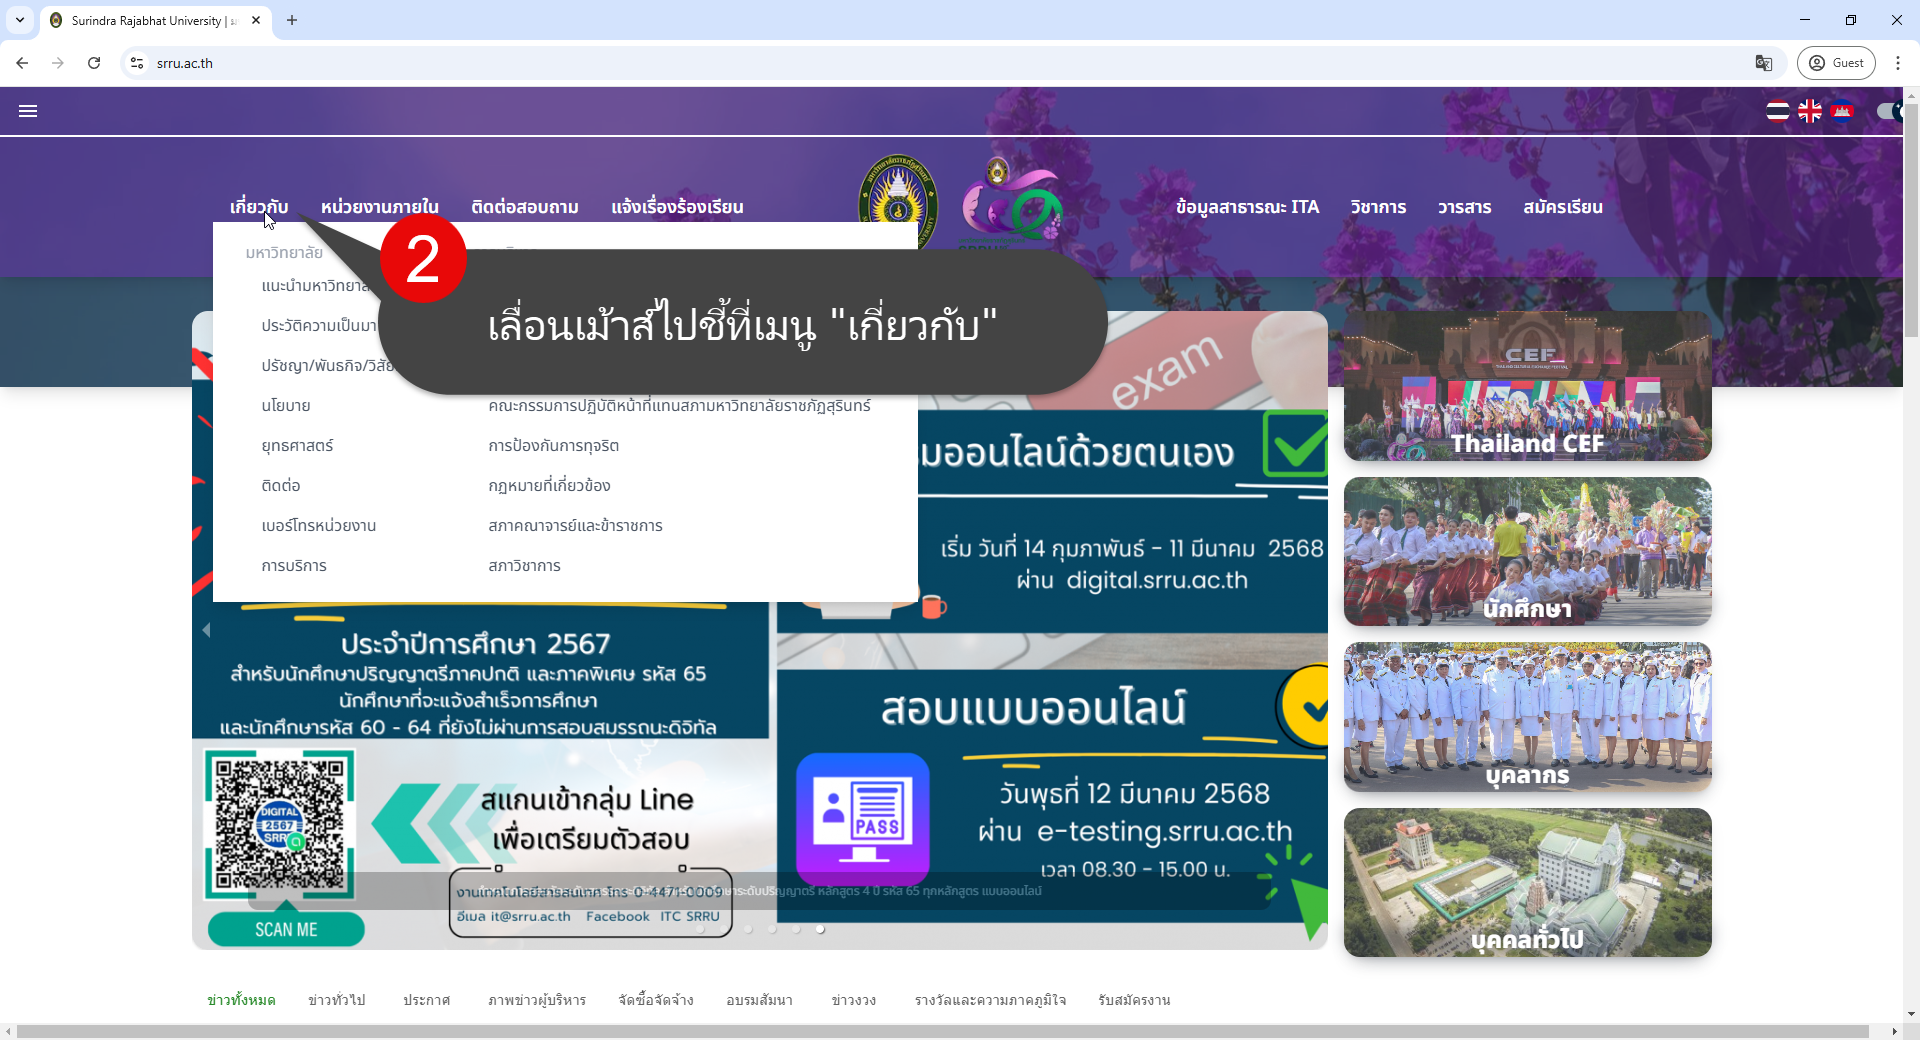The image size is (1920, 1040).
Task: Switch site language using the English flag icon
Action: pyautogui.click(x=1810, y=111)
